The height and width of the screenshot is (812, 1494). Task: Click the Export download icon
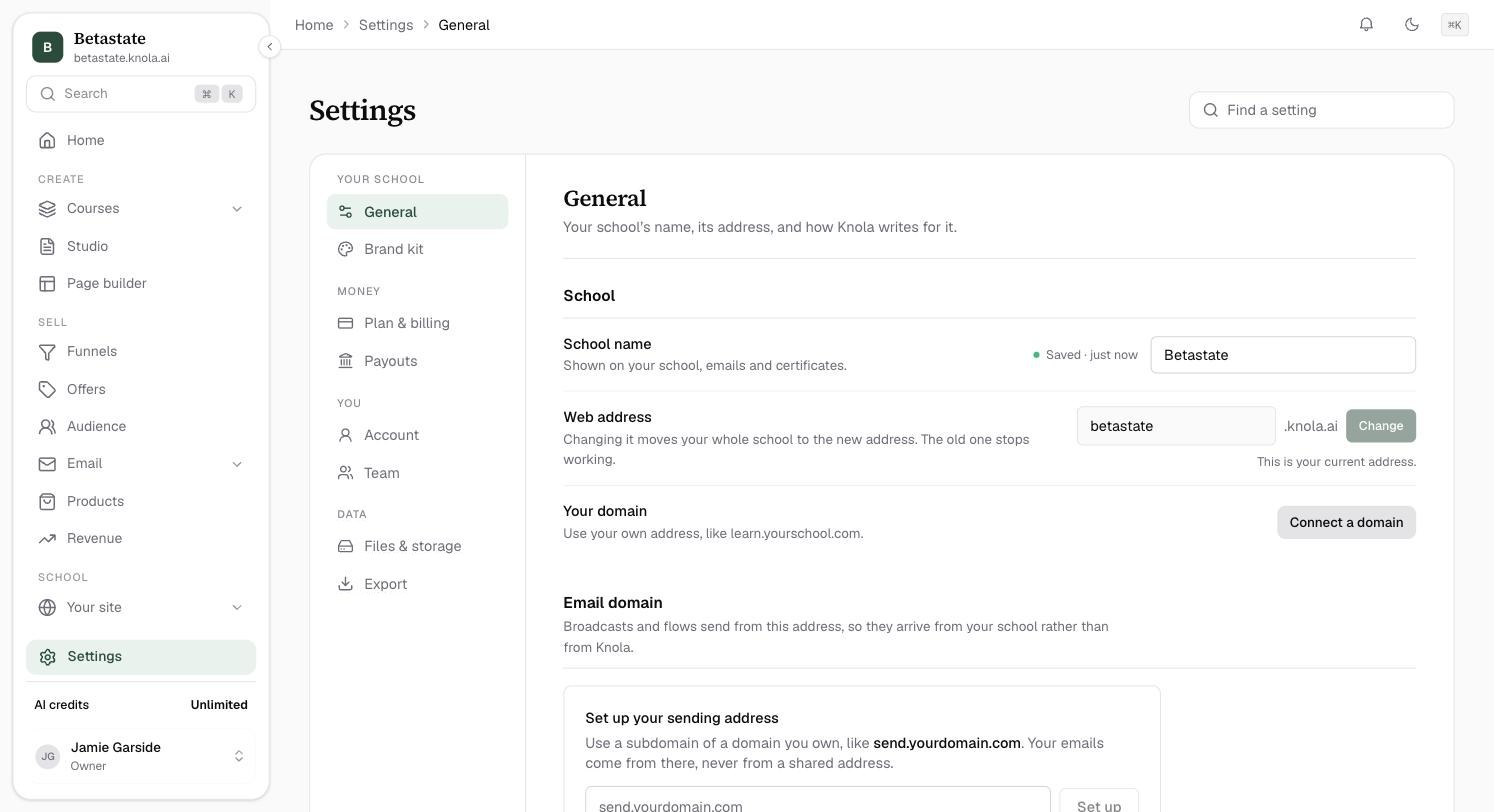(x=345, y=584)
